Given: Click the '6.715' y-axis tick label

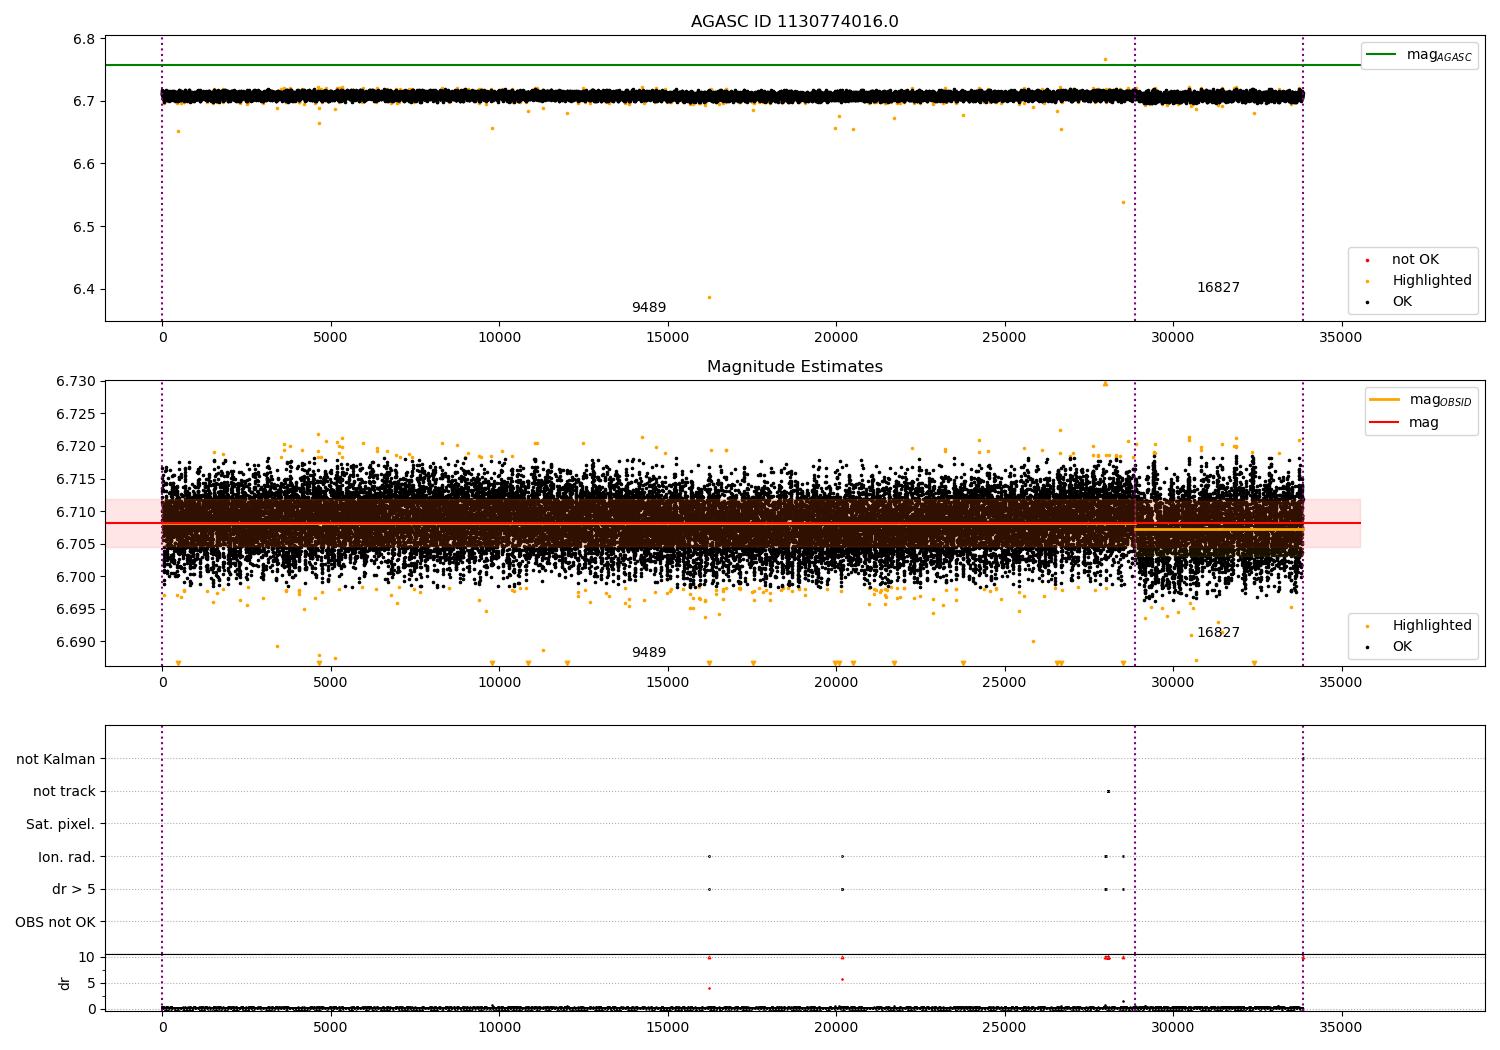Looking at the screenshot, I should point(76,480).
